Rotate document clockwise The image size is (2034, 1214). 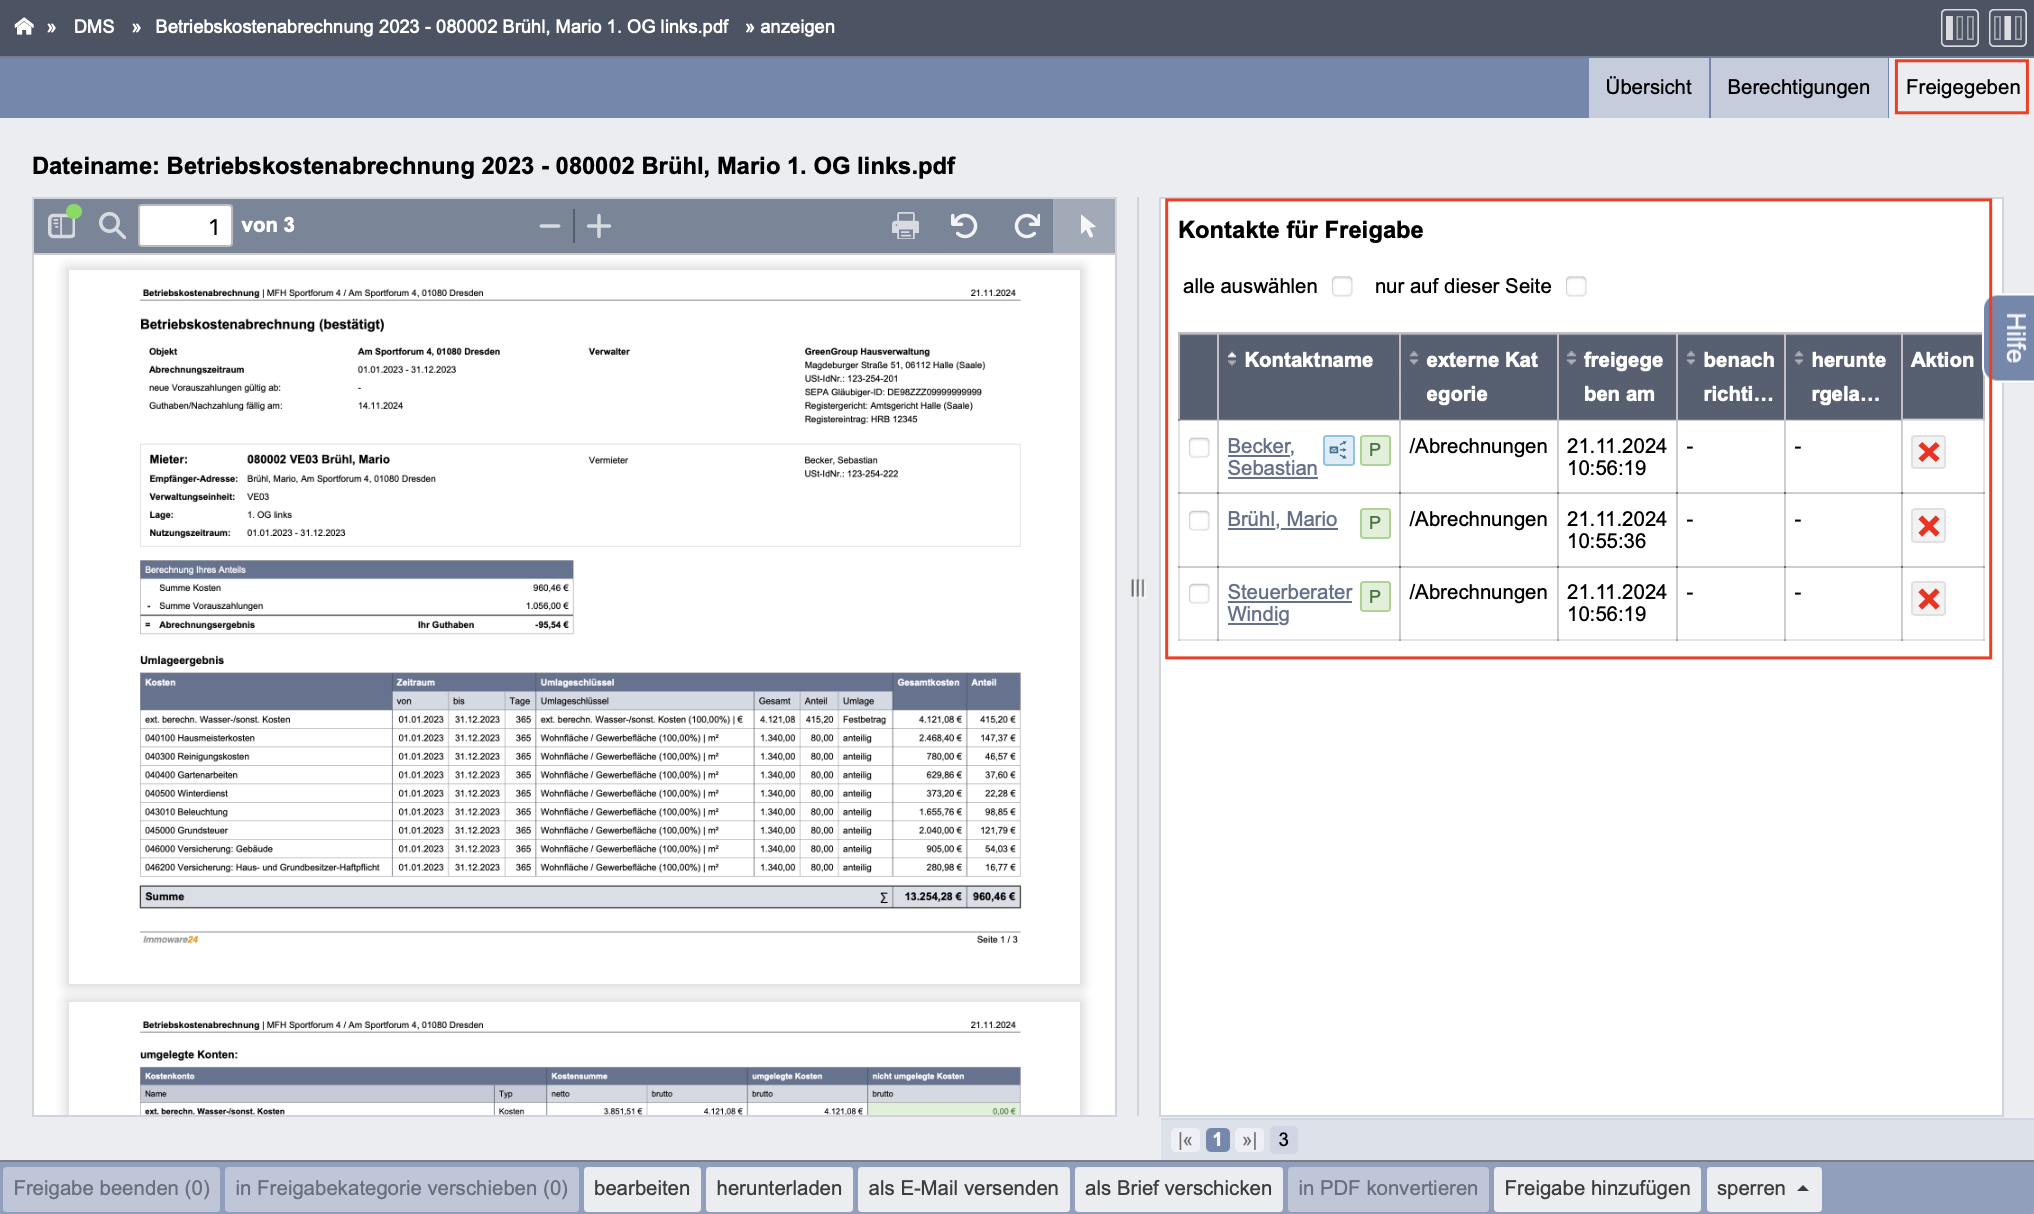click(x=1027, y=226)
